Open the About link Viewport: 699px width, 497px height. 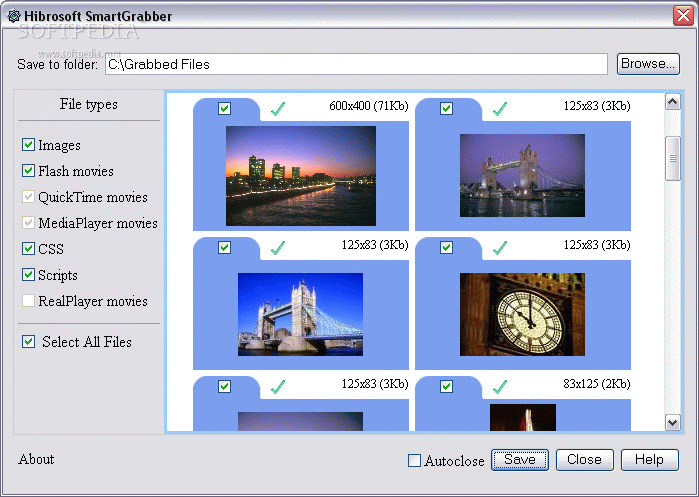click(36, 459)
